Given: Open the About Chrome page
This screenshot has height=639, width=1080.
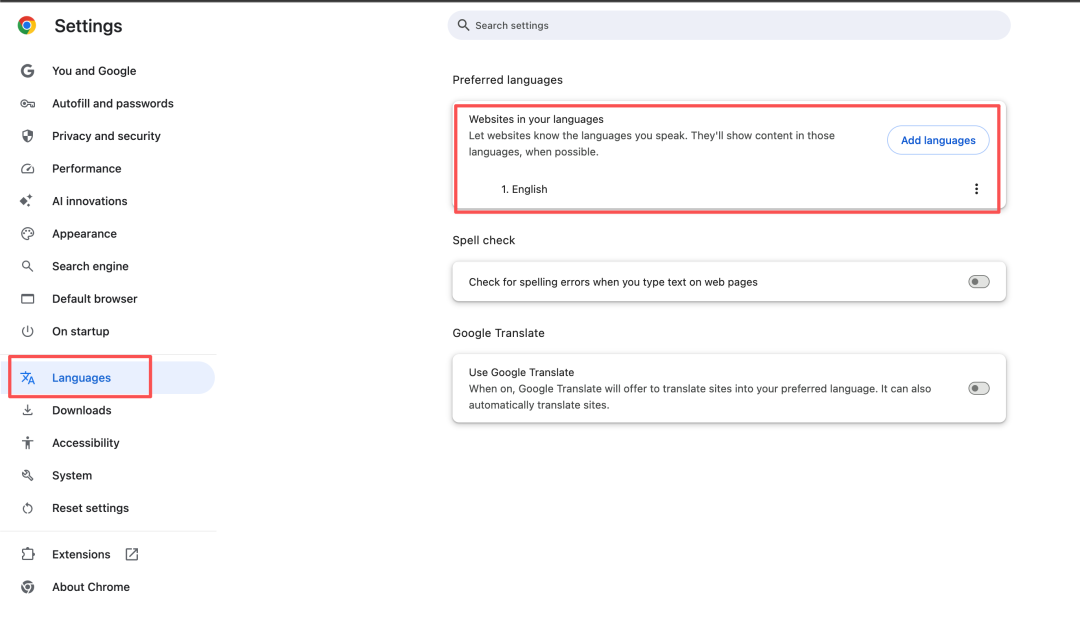Looking at the screenshot, I should point(90,588).
